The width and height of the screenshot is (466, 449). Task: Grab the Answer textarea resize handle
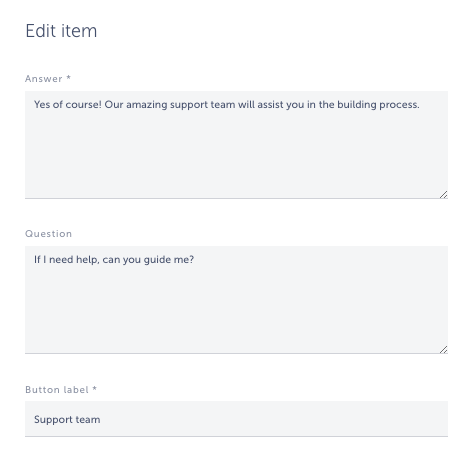tap(443, 195)
